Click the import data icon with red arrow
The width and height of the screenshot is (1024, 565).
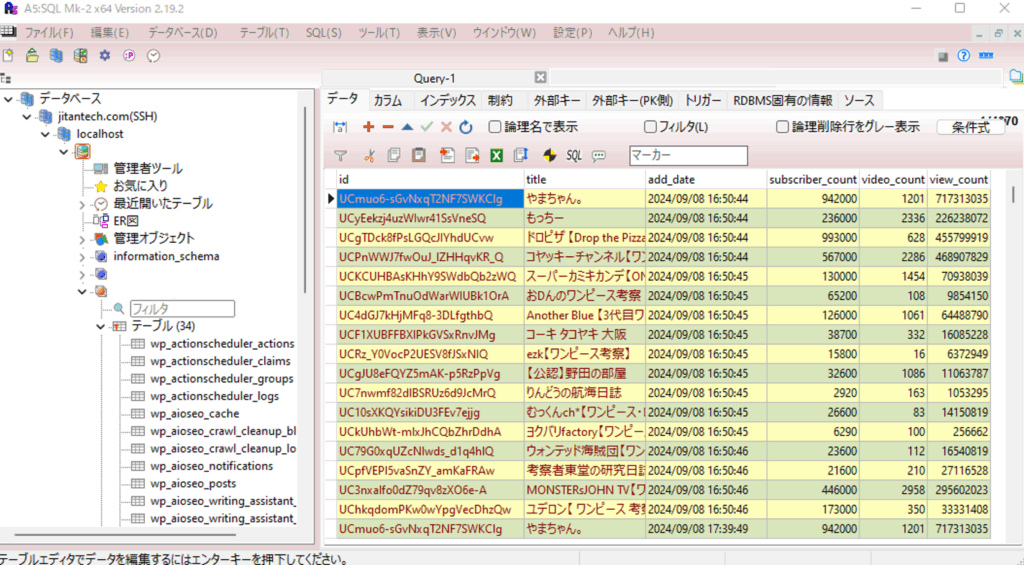[x=447, y=155]
